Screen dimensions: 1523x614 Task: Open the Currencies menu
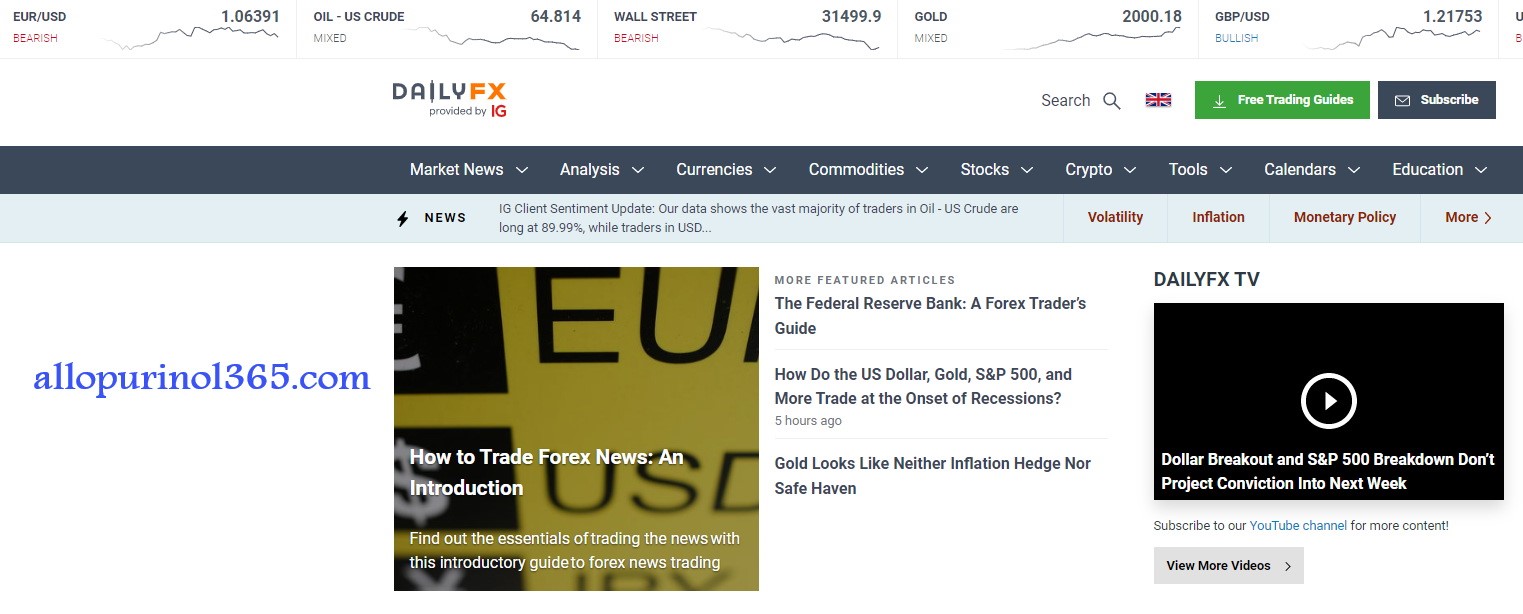coord(714,170)
